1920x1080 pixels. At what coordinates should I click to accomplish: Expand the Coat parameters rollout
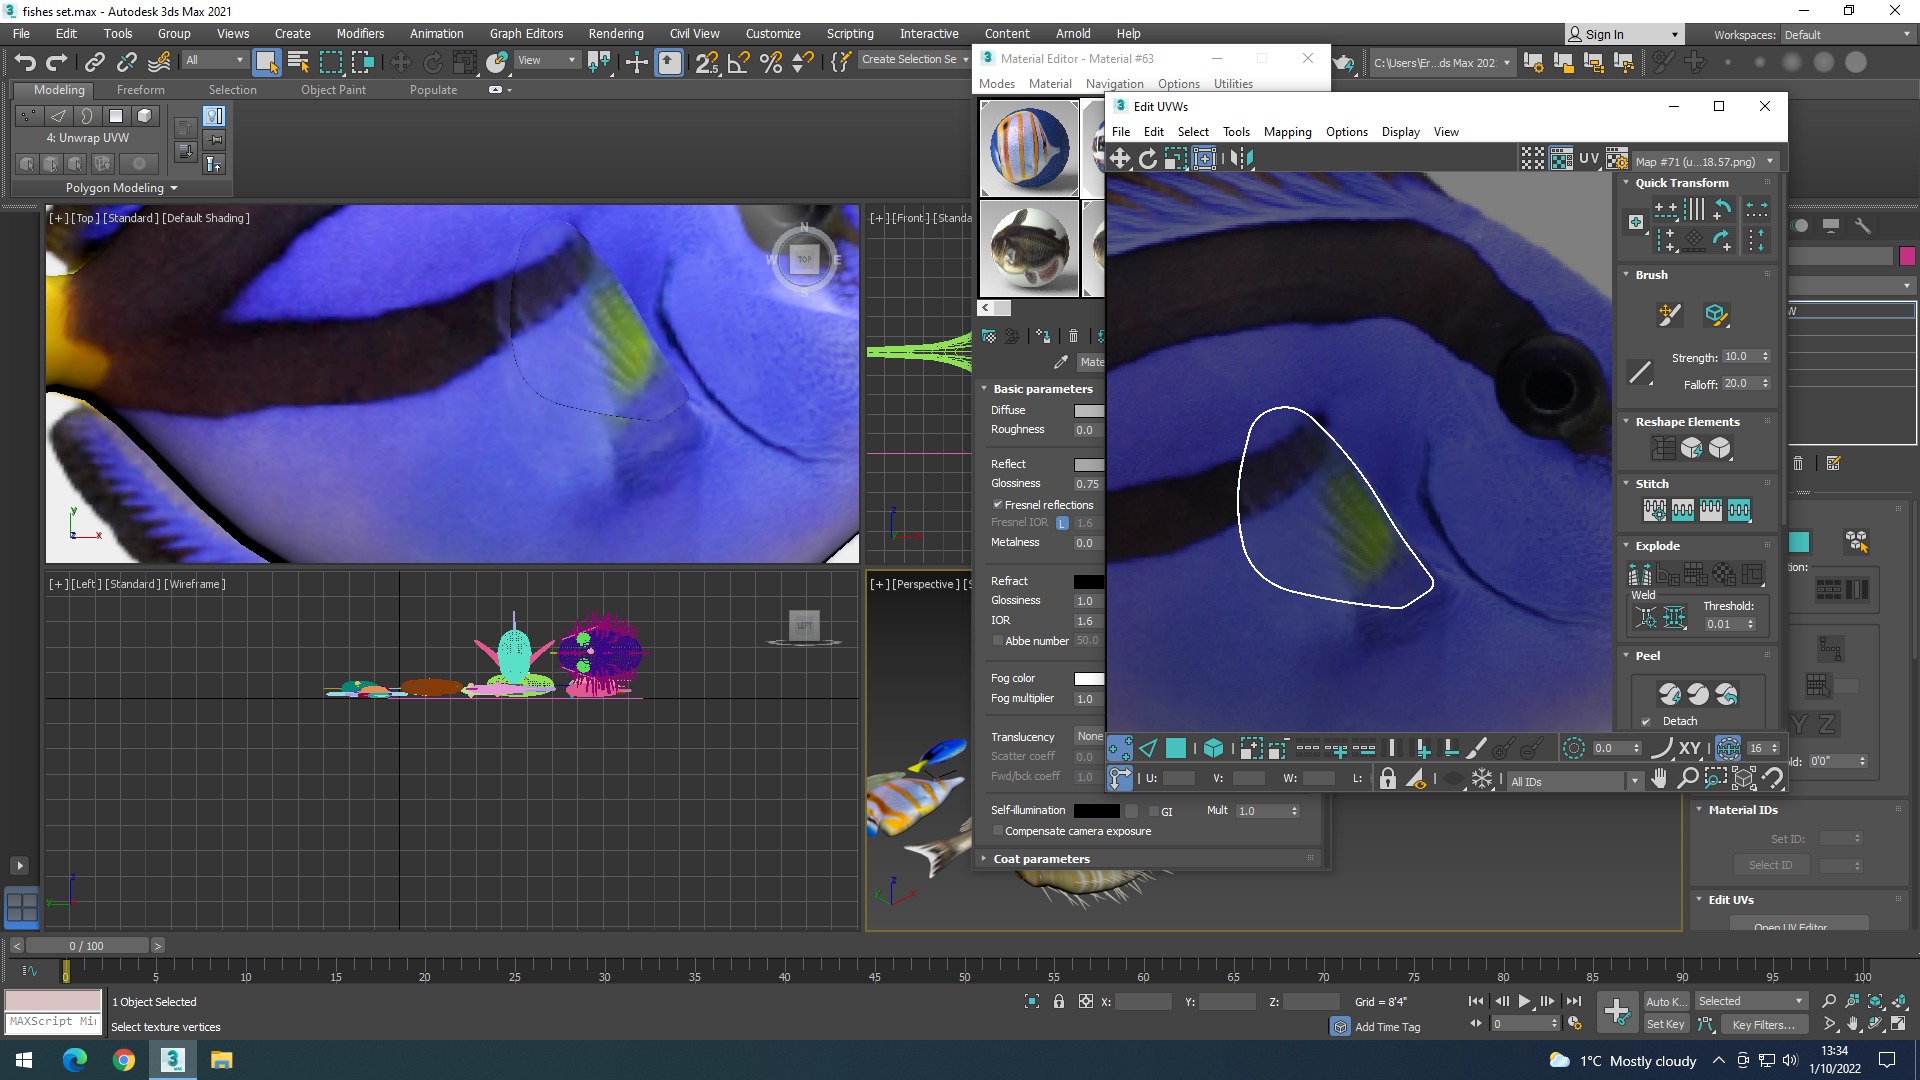1041,859
